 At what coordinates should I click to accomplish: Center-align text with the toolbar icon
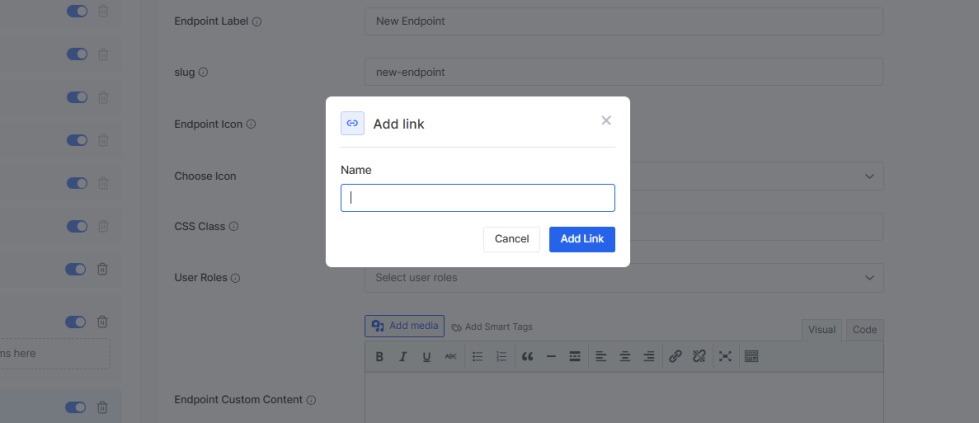[625, 357]
